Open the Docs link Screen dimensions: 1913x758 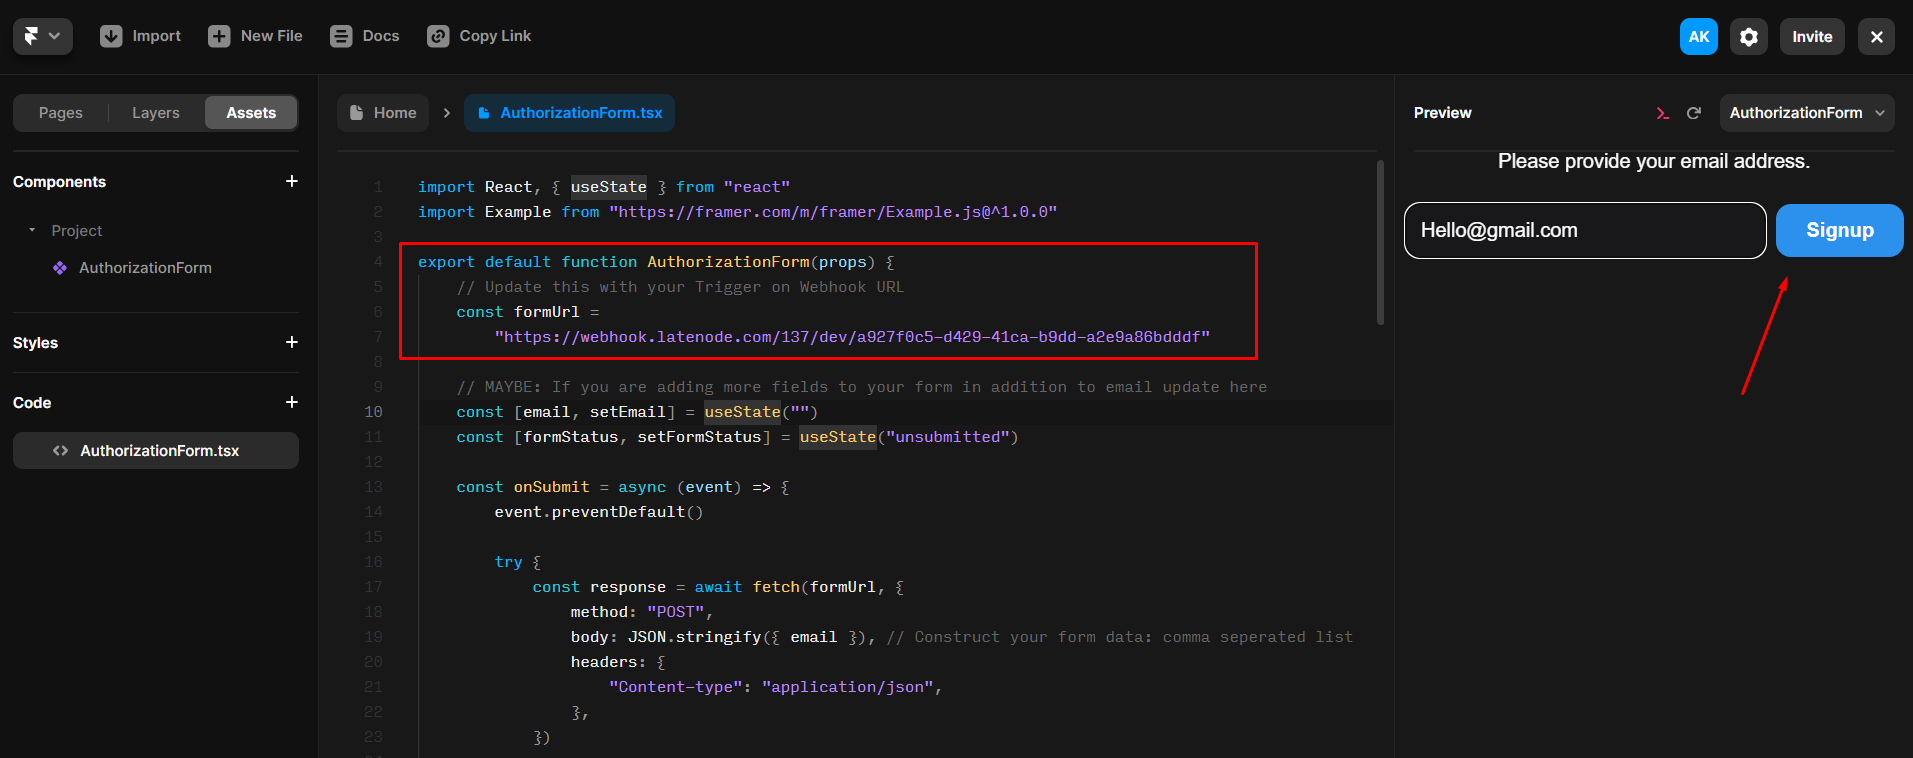(365, 36)
